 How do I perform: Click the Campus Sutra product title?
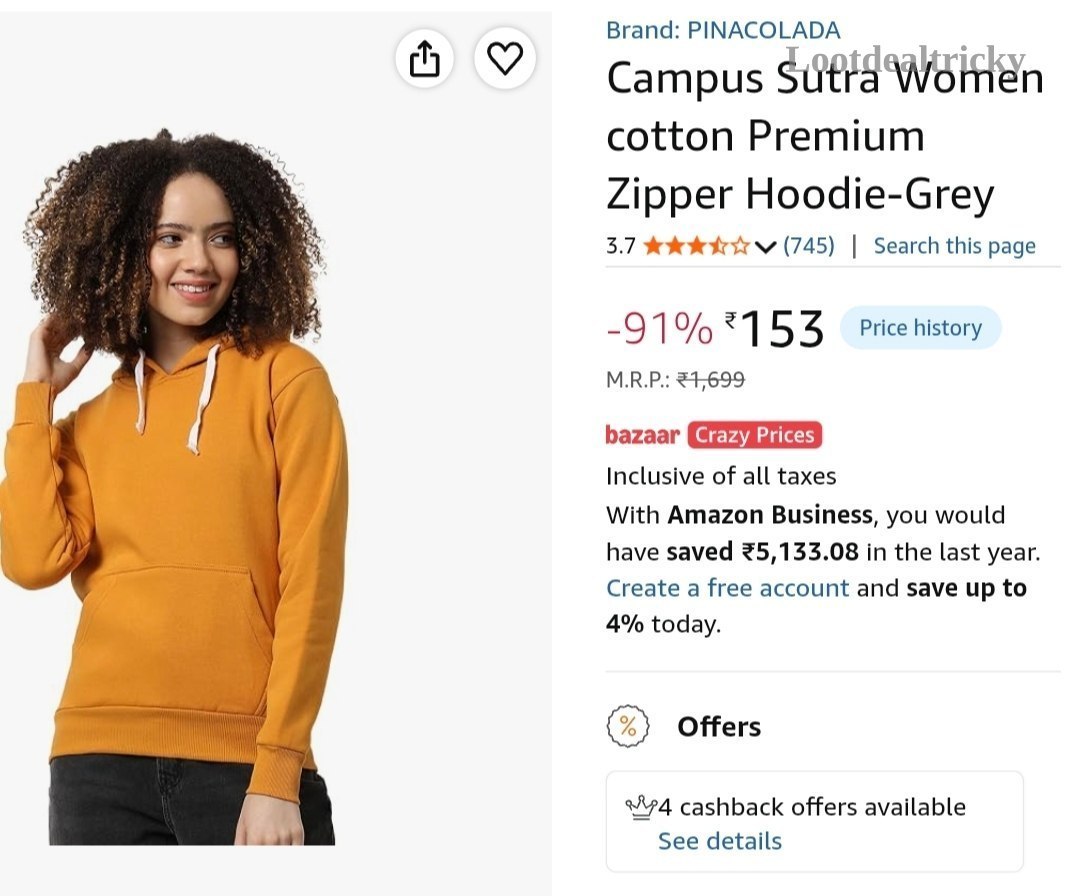point(825,136)
